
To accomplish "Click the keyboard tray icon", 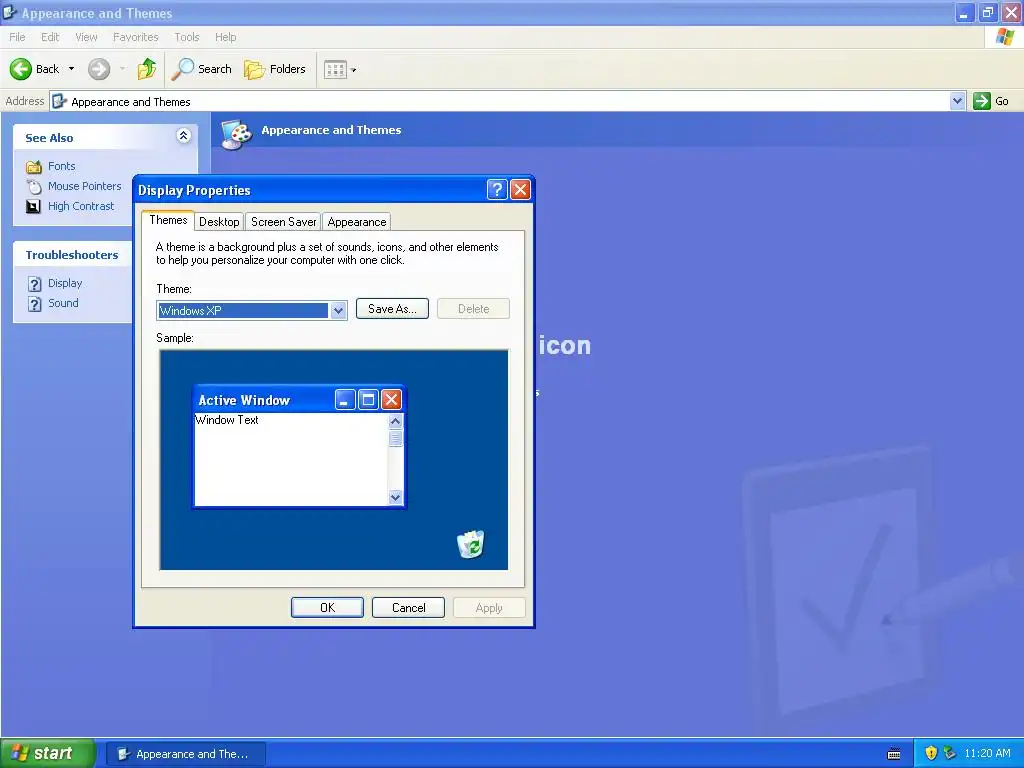I will (x=894, y=754).
